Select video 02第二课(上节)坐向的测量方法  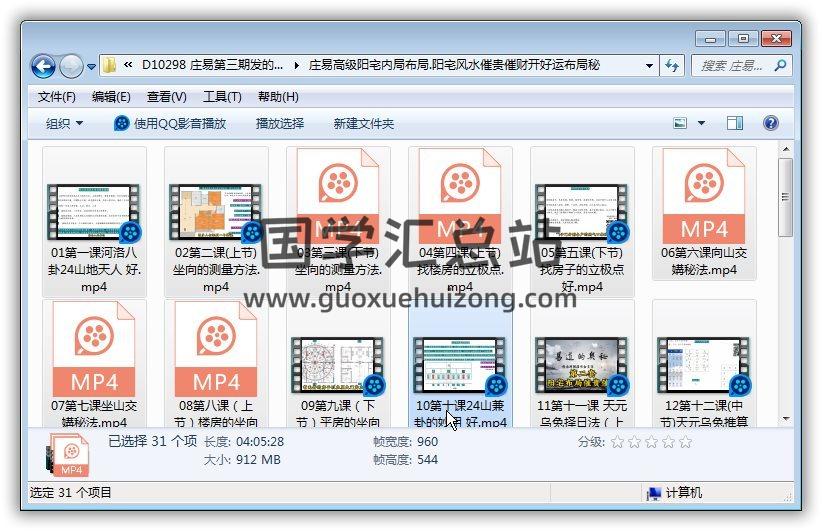tap(216, 222)
